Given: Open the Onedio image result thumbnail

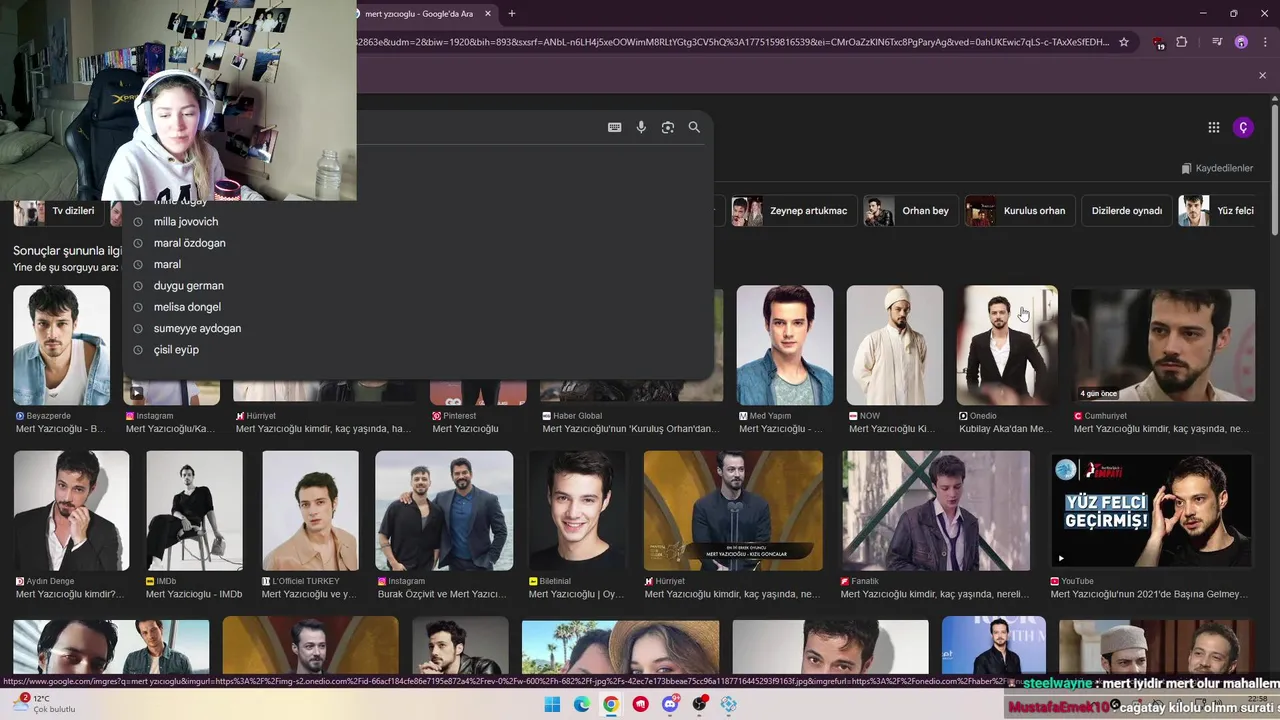Looking at the screenshot, I should pos(1007,345).
